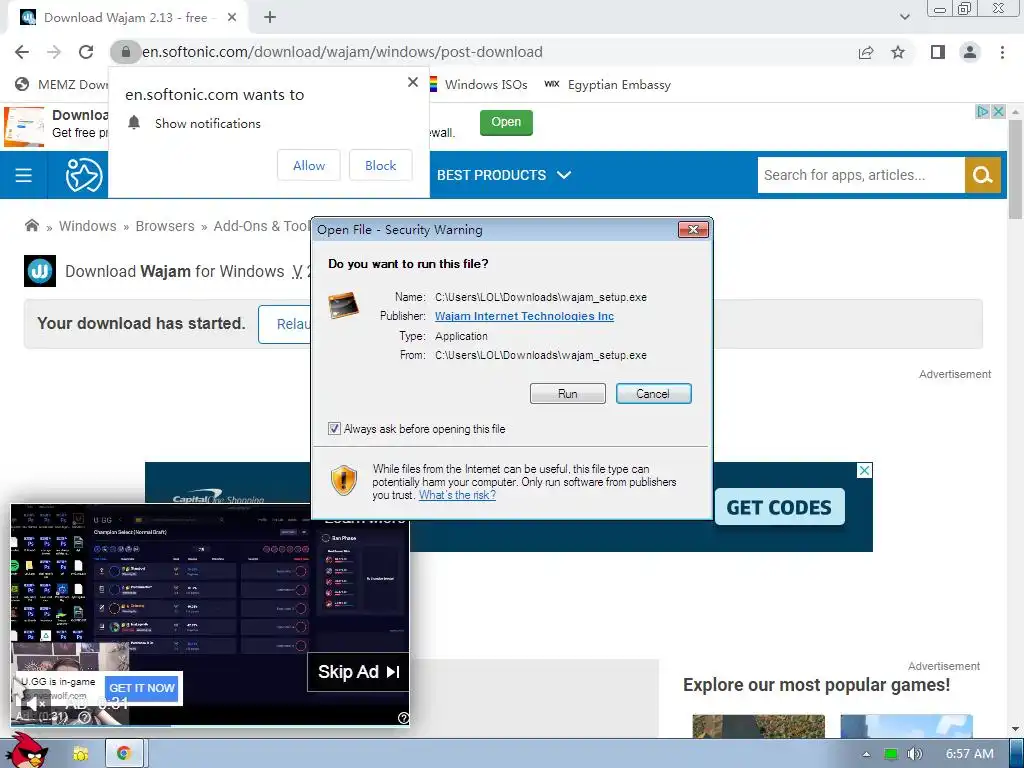The image size is (1024, 768).
Task: Dismiss the notification permission popup
Action: tap(413, 82)
